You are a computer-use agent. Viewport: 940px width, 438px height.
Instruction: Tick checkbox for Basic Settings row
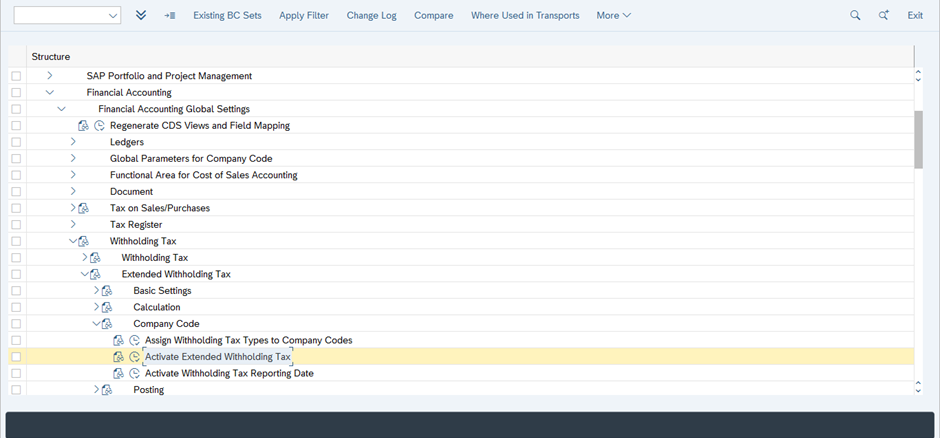tap(16, 291)
